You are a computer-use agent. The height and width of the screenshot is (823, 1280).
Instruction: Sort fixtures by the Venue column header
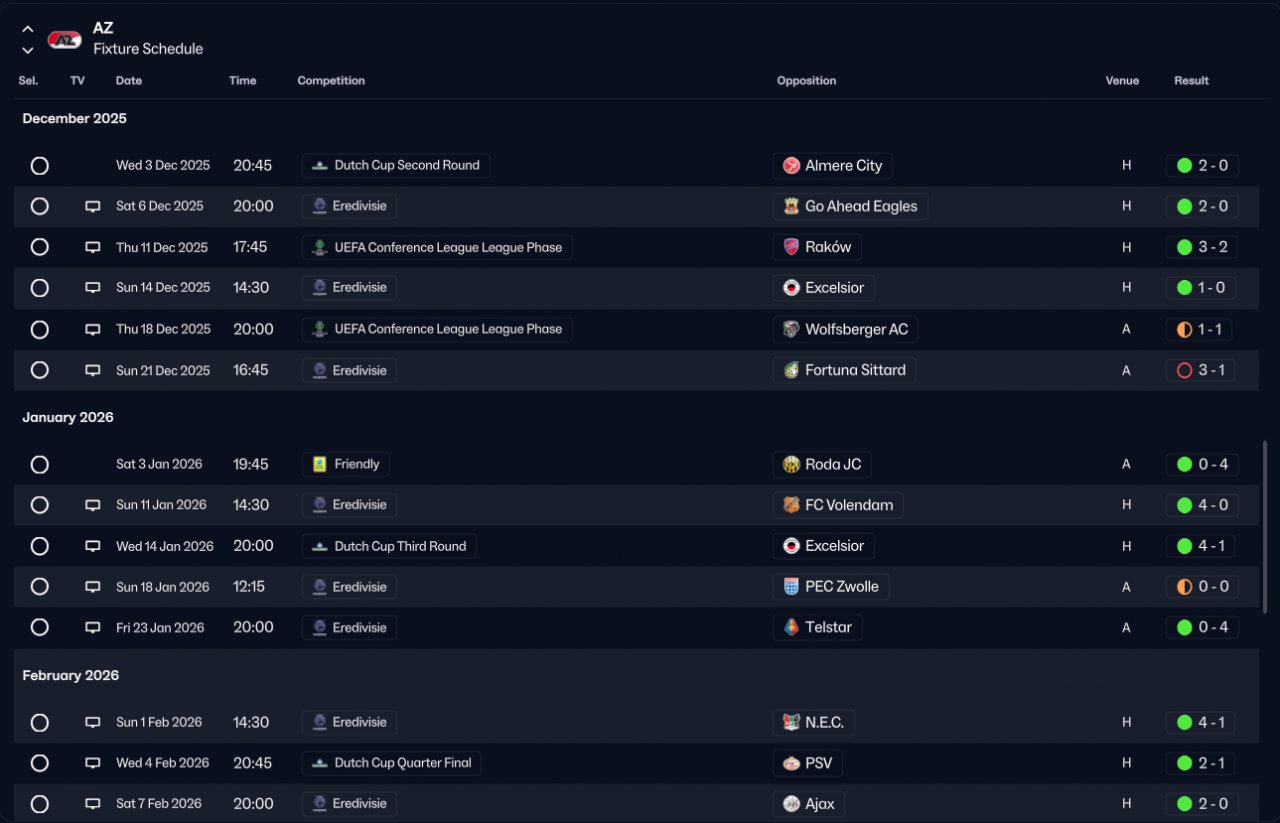click(x=1122, y=81)
